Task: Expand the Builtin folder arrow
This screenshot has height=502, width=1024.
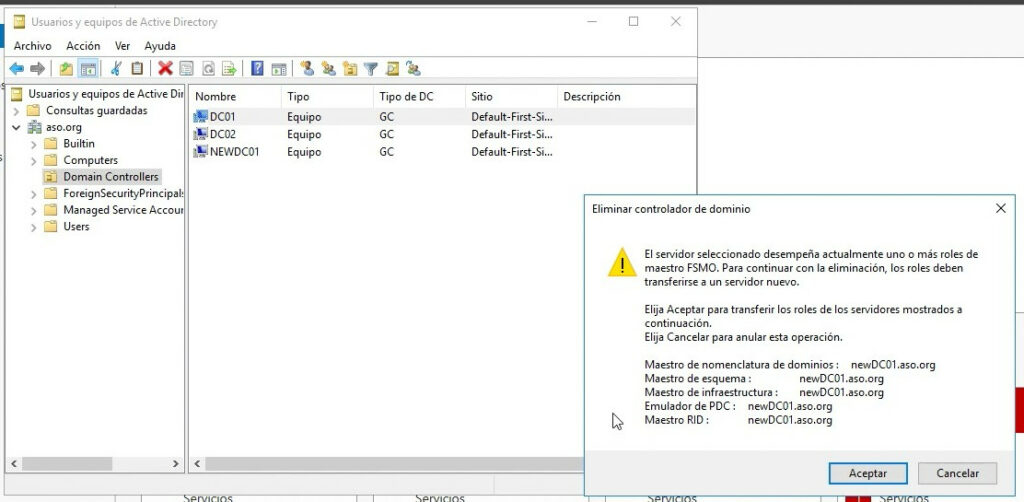Action: 33,144
